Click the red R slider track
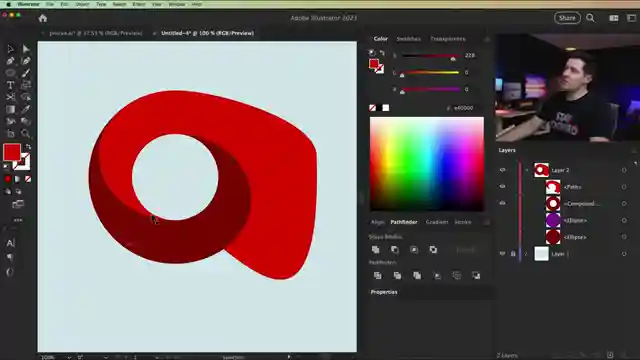This screenshot has height=360, width=640. coord(431,56)
